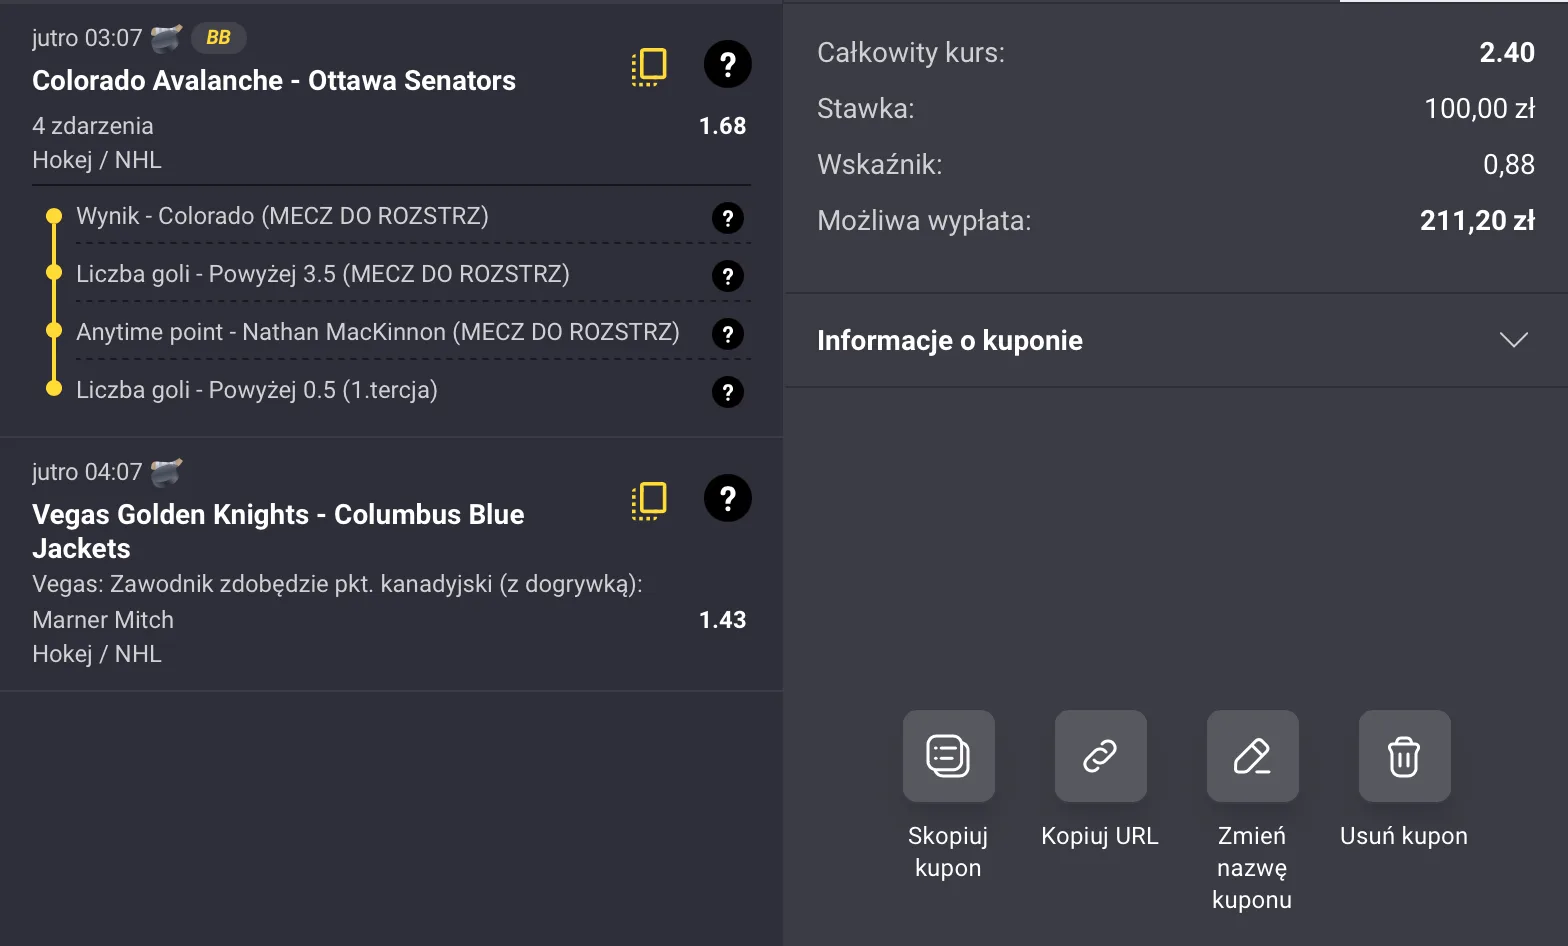Click the Kopiuj URL link icon
The width and height of the screenshot is (1568, 946).
[1100, 756]
